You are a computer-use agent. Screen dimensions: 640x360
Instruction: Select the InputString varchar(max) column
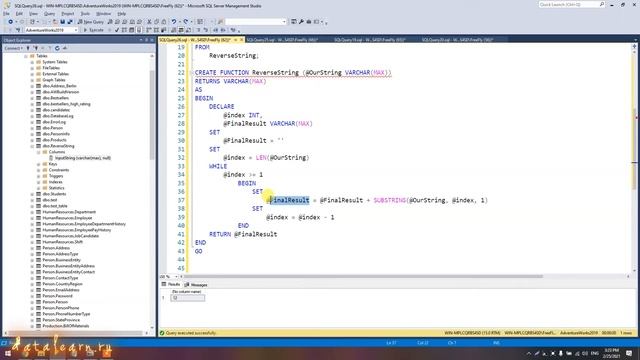tap(83, 158)
